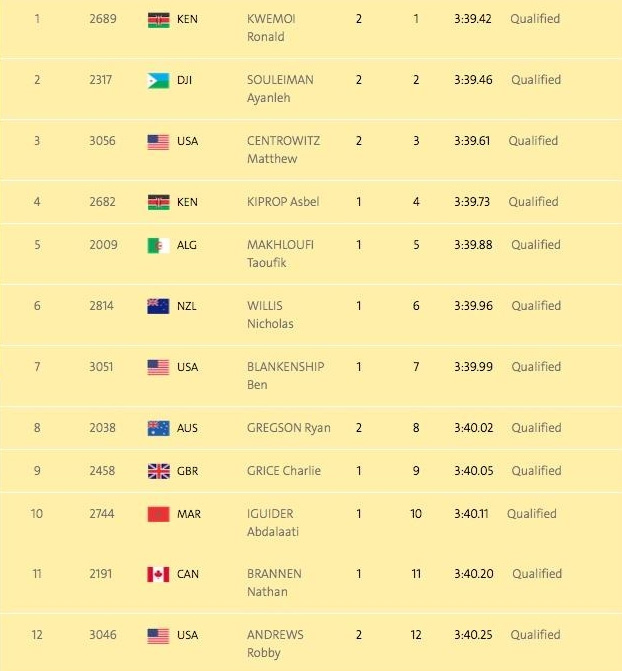Open SOULEIMAN Ayanleh athlete link
The image size is (622, 671).
point(279,88)
